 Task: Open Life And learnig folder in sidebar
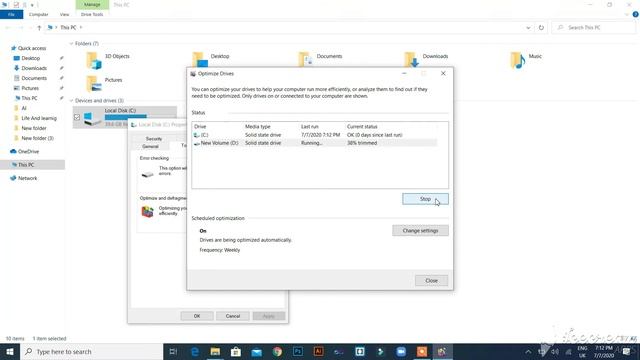(x=39, y=118)
